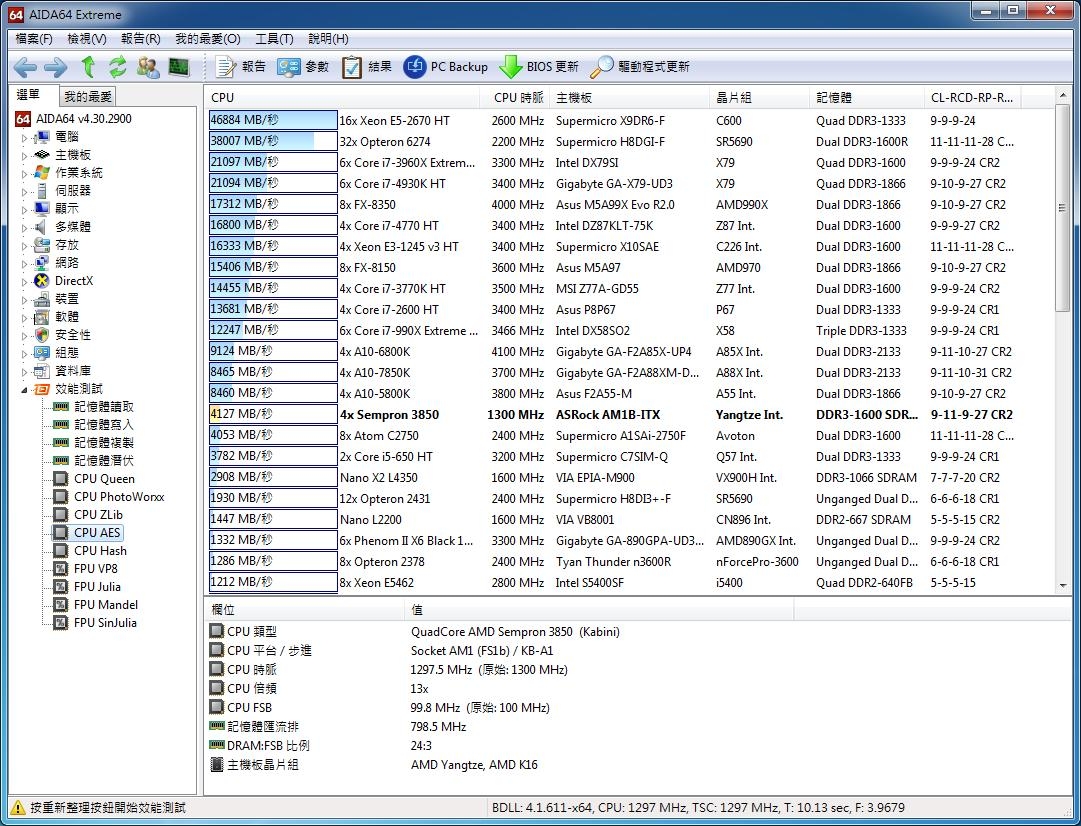Image resolution: width=1081 pixels, height=826 pixels.
Task: Click the 驅動程式更新 driver update button
Action: [640, 67]
